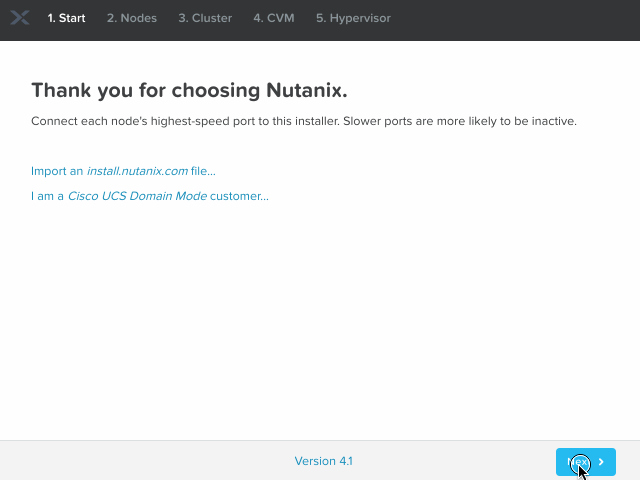Select the 4. CVM step
The height and width of the screenshot is (480, 640).
(273, 18)
